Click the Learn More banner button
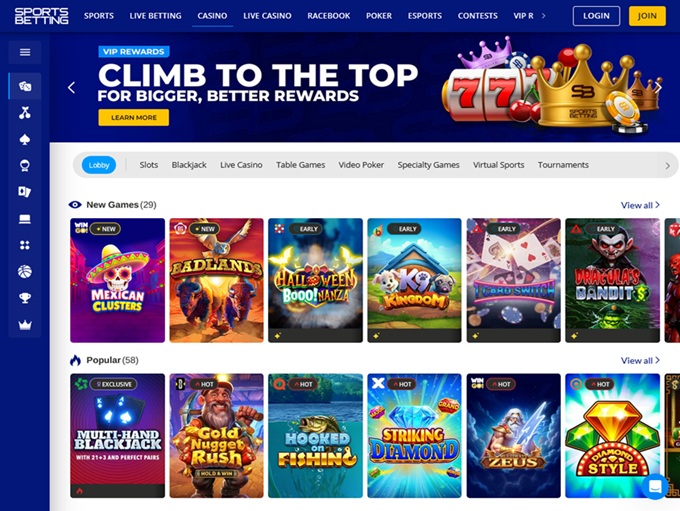The width and height of the screenshot is (680, 511). click(134, 118)
